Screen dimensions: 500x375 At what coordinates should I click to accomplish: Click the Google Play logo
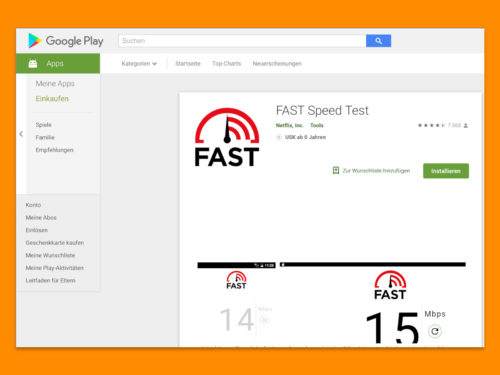pos(66,41)
